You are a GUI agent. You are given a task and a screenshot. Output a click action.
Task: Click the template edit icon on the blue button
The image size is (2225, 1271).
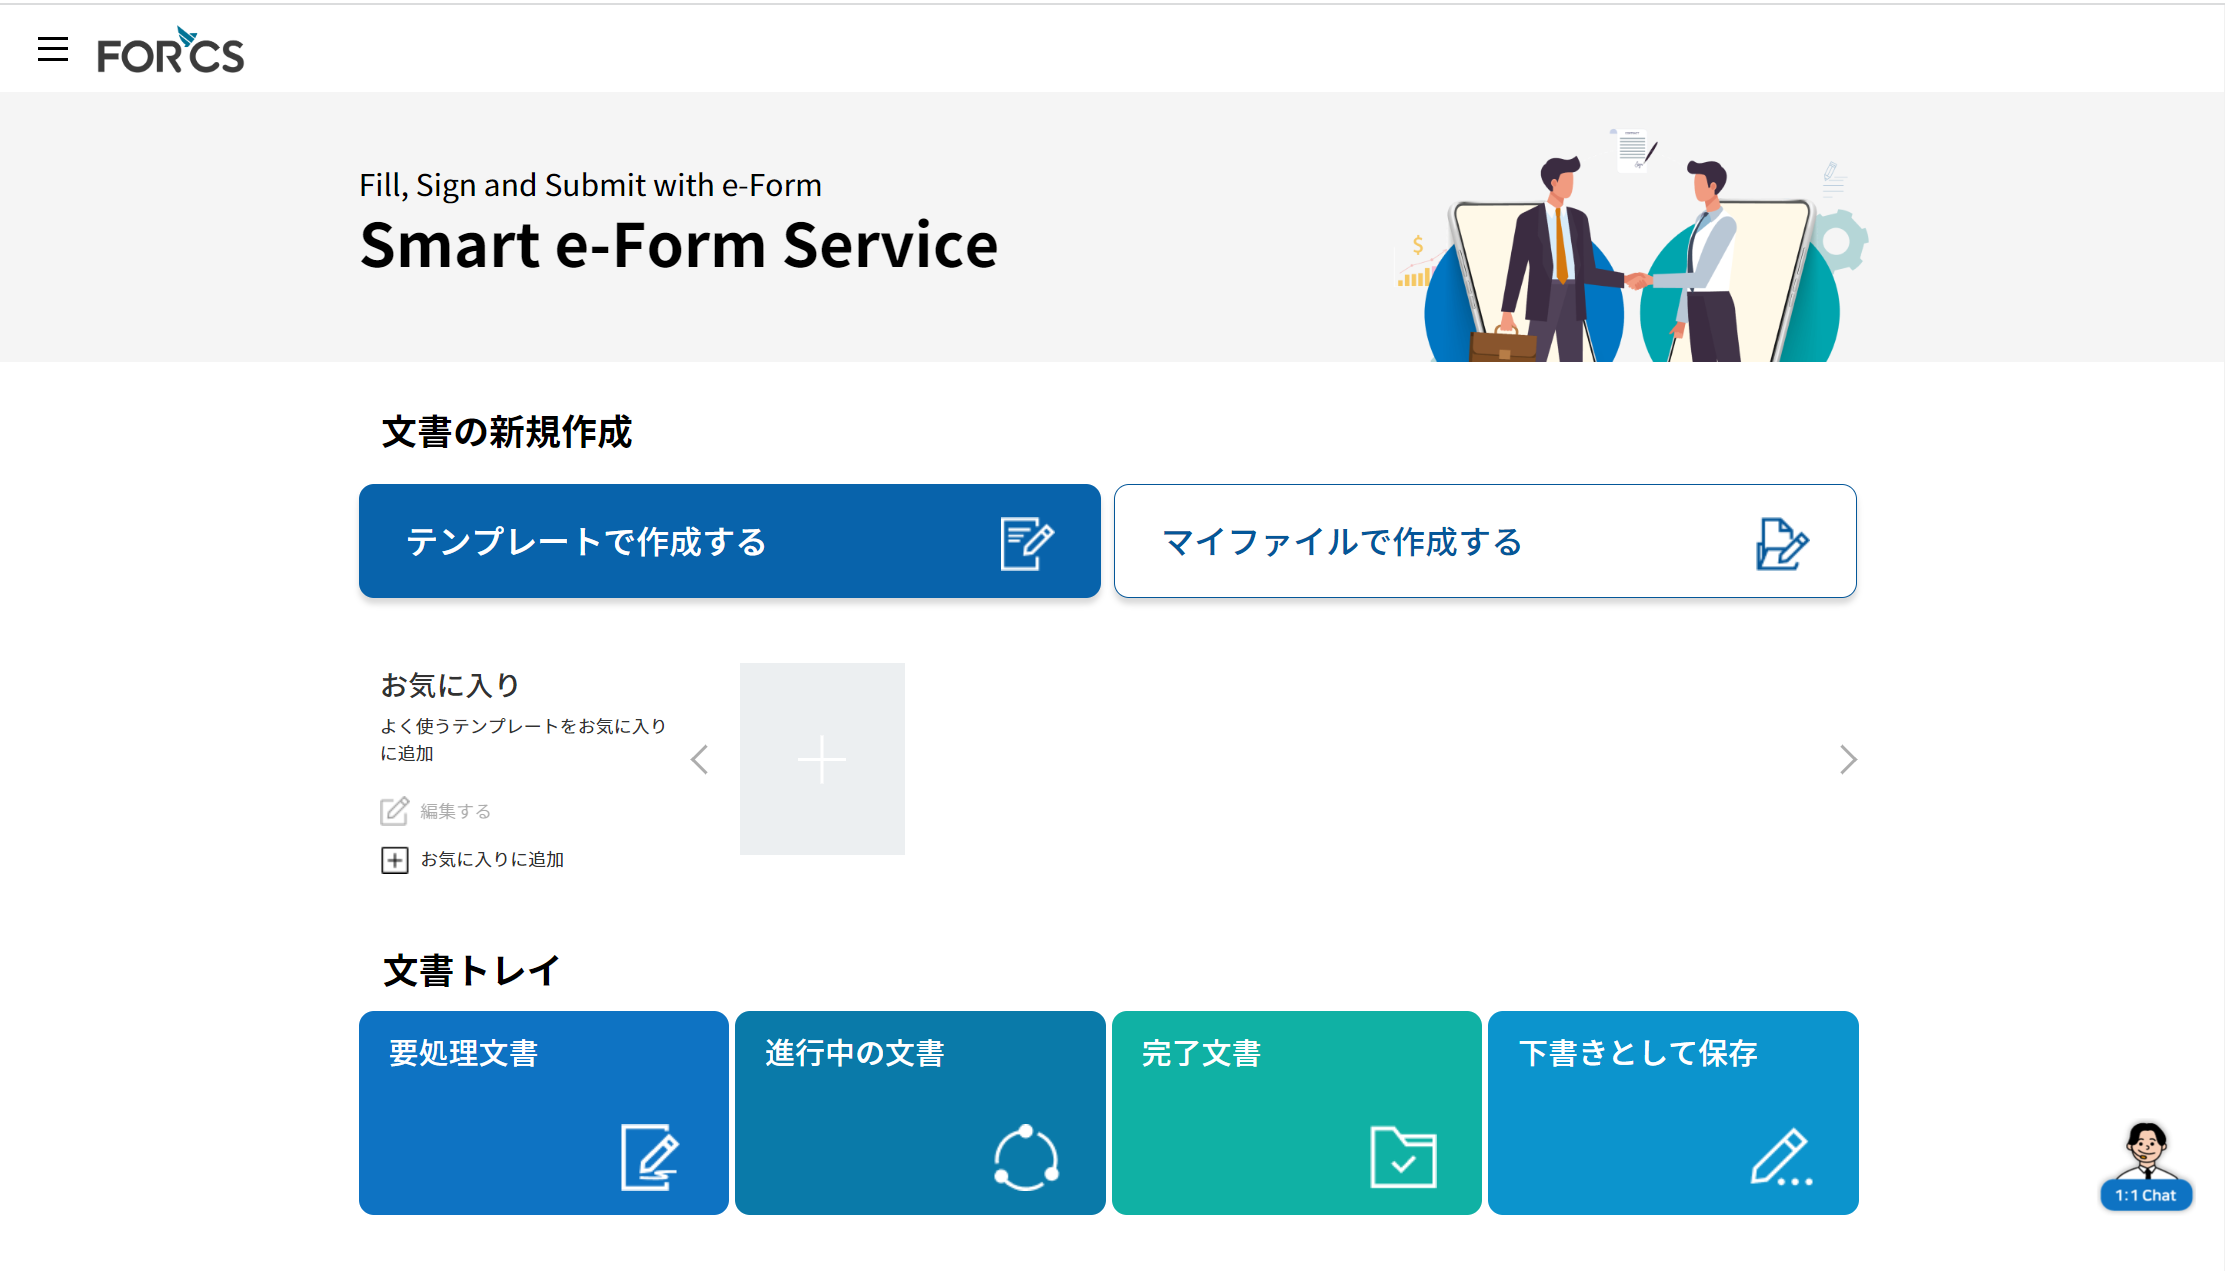pos(1026,543)
